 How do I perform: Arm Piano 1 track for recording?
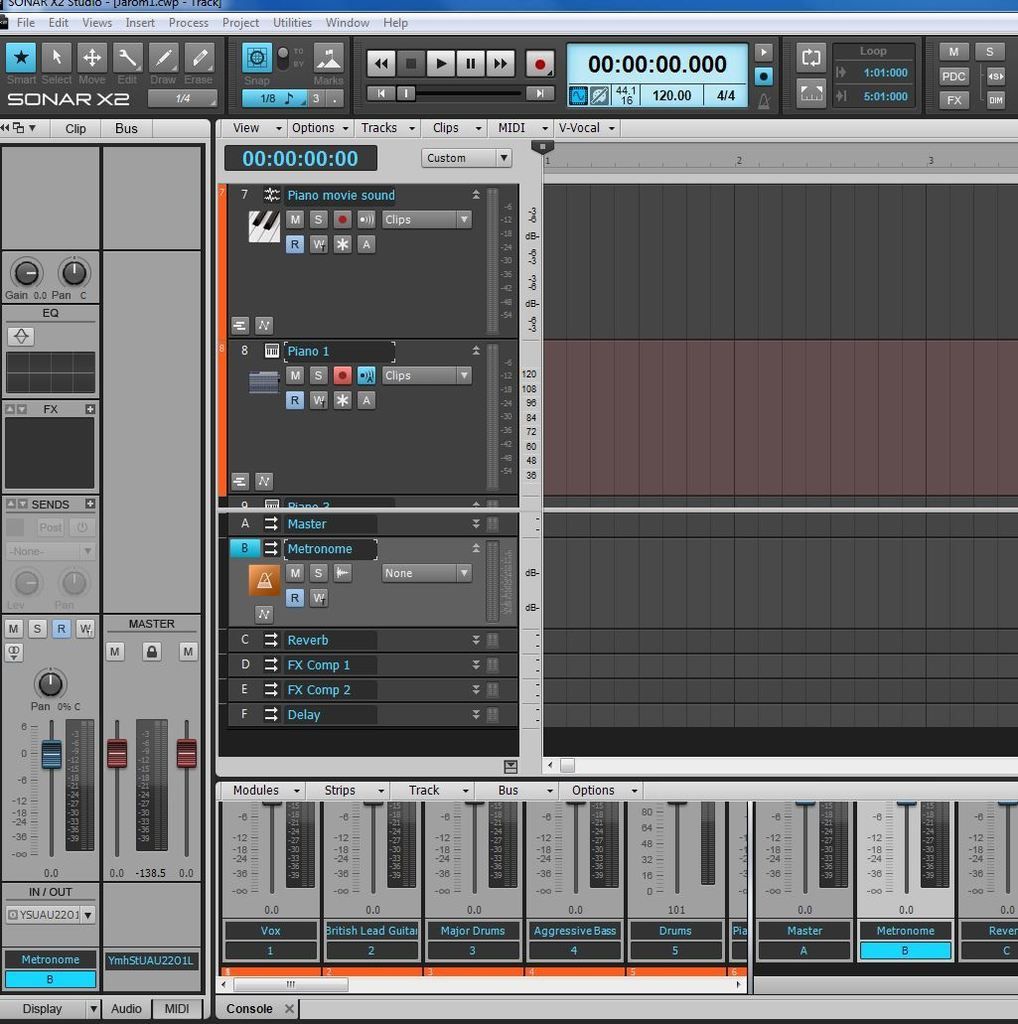[342, 375]
